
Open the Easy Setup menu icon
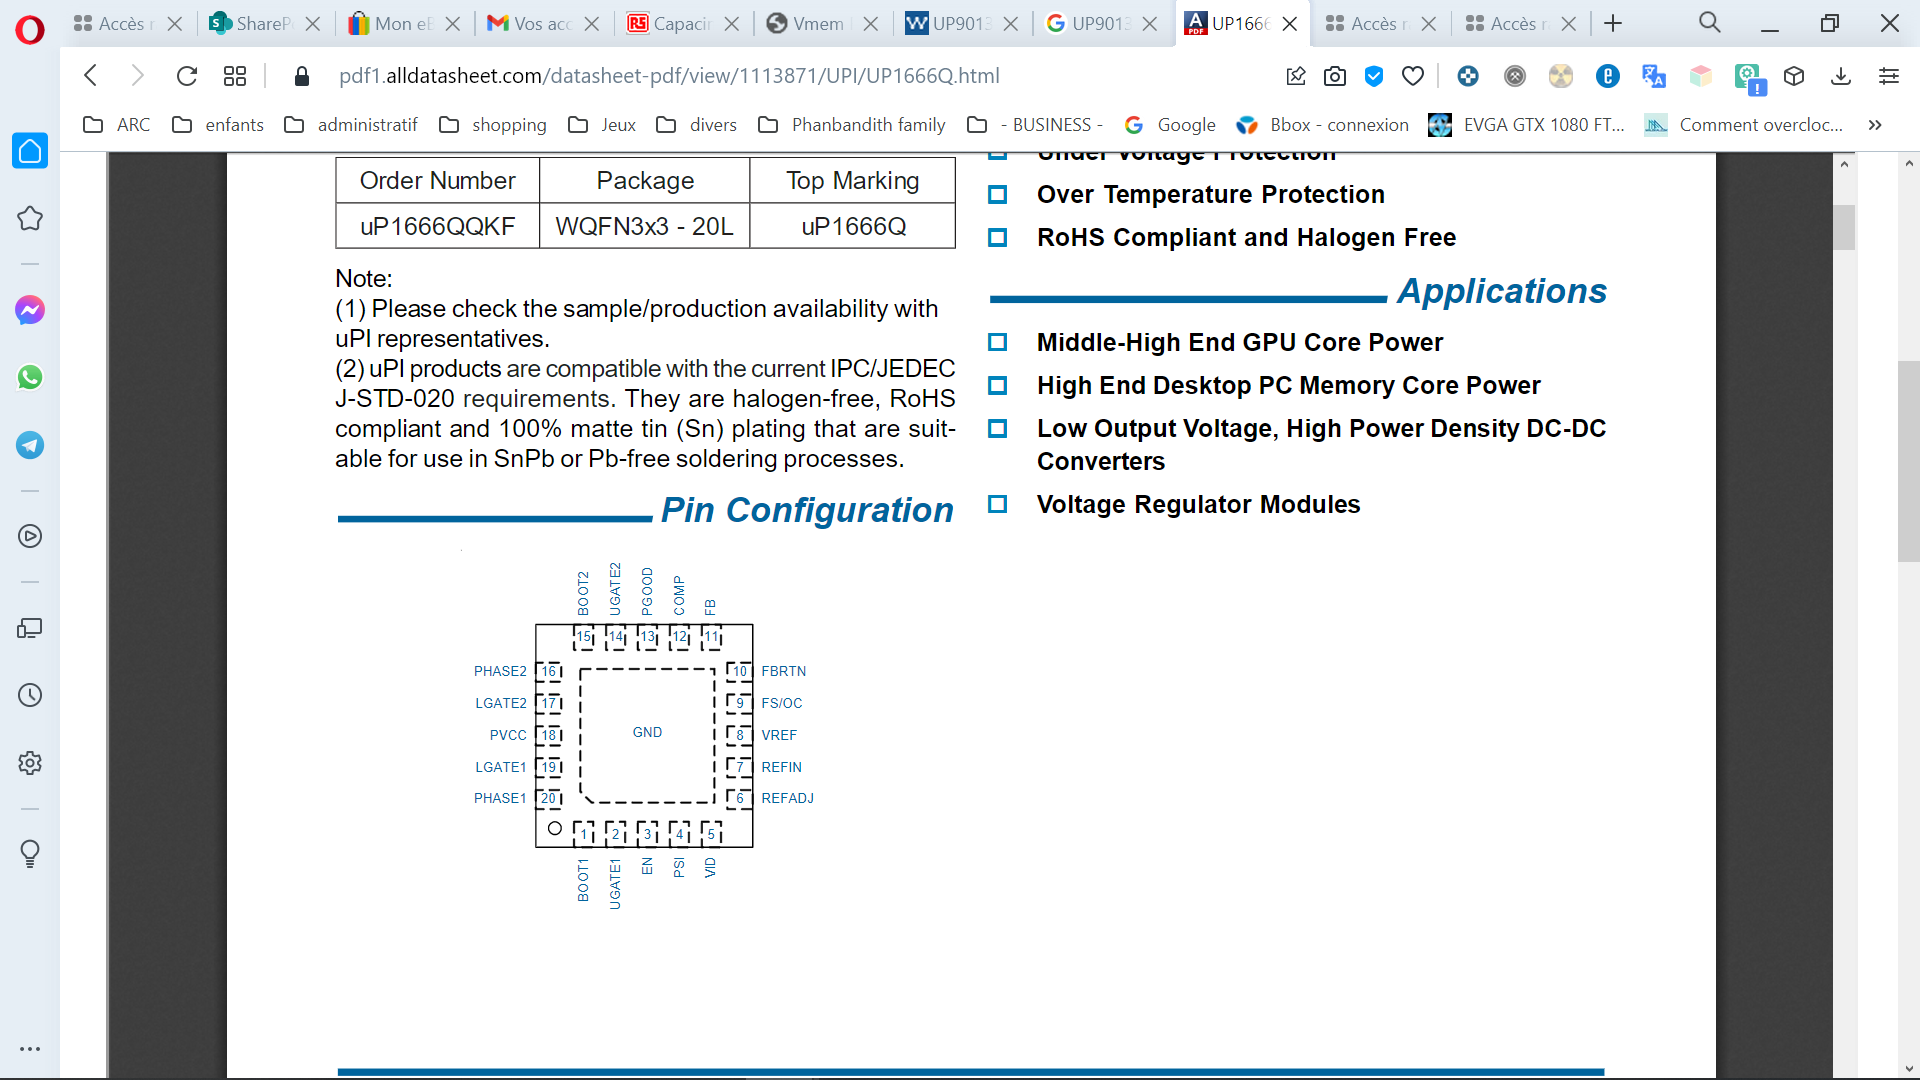point(1888,76)
